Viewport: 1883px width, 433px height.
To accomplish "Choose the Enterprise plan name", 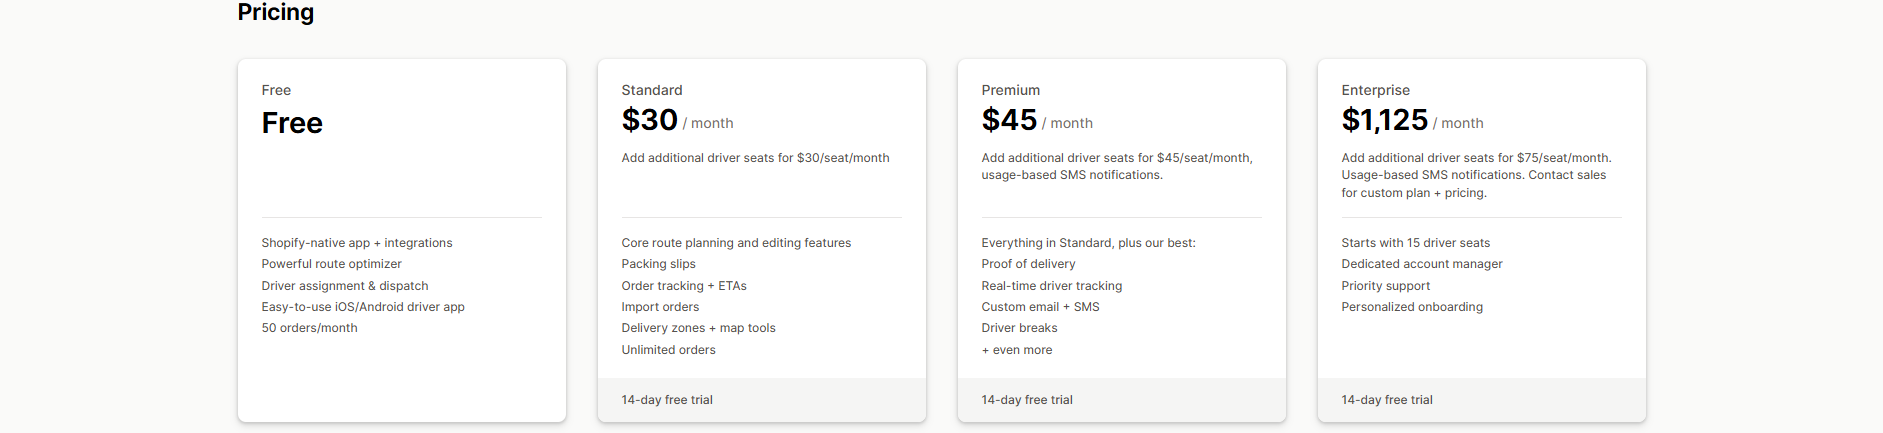I will (x=1375, y=90).
